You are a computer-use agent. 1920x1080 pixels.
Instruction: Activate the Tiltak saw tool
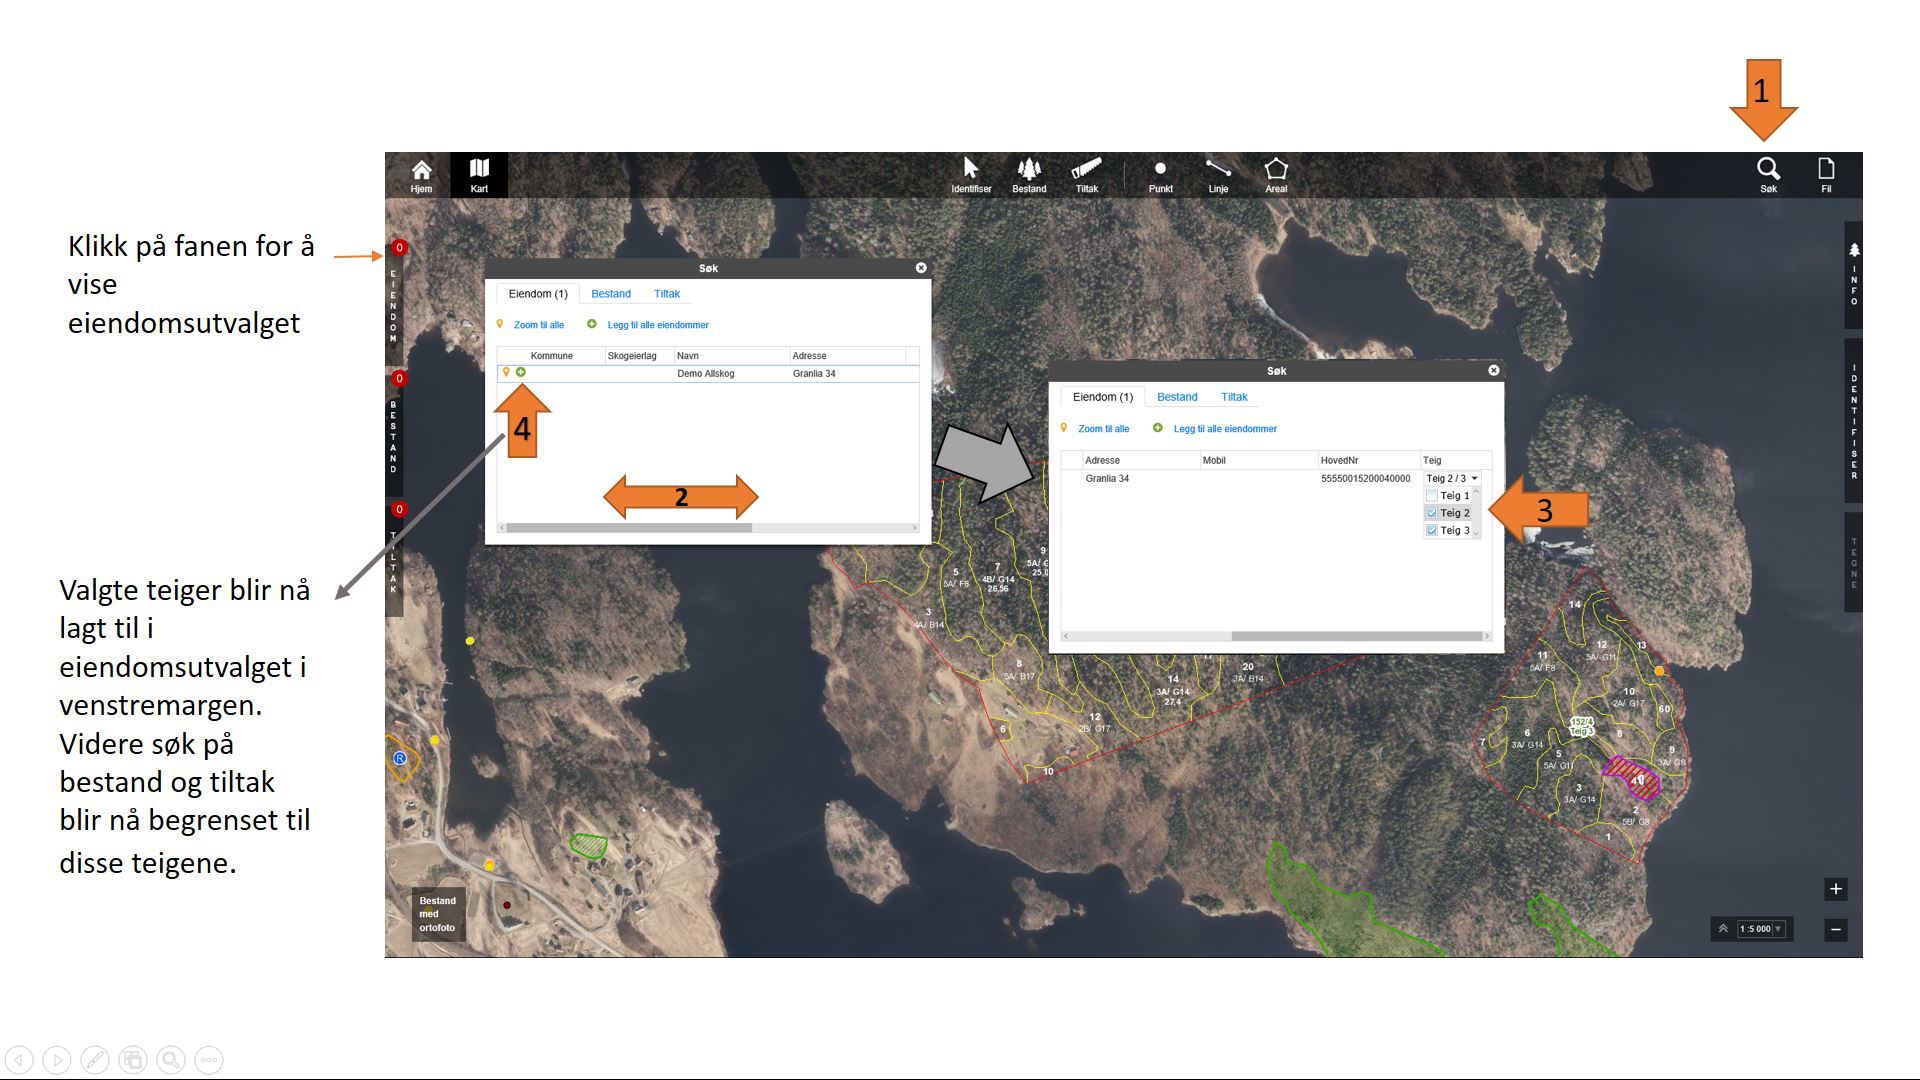click(x=1086, y=174)
